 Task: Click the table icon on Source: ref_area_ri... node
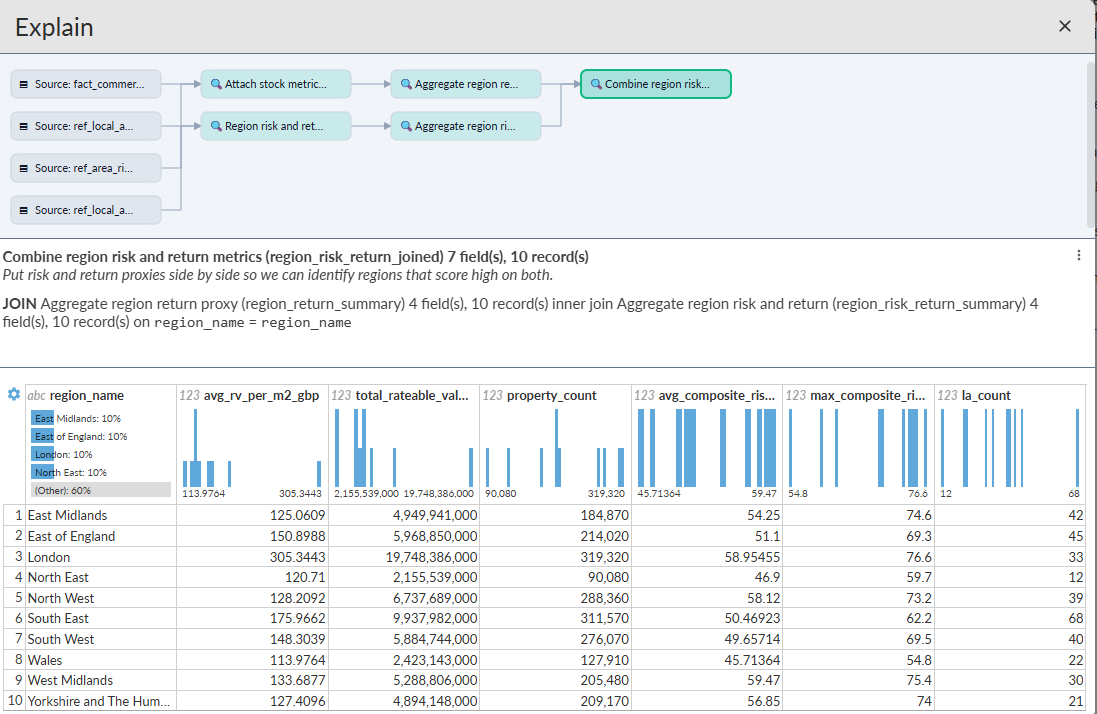tap(24, 169)
